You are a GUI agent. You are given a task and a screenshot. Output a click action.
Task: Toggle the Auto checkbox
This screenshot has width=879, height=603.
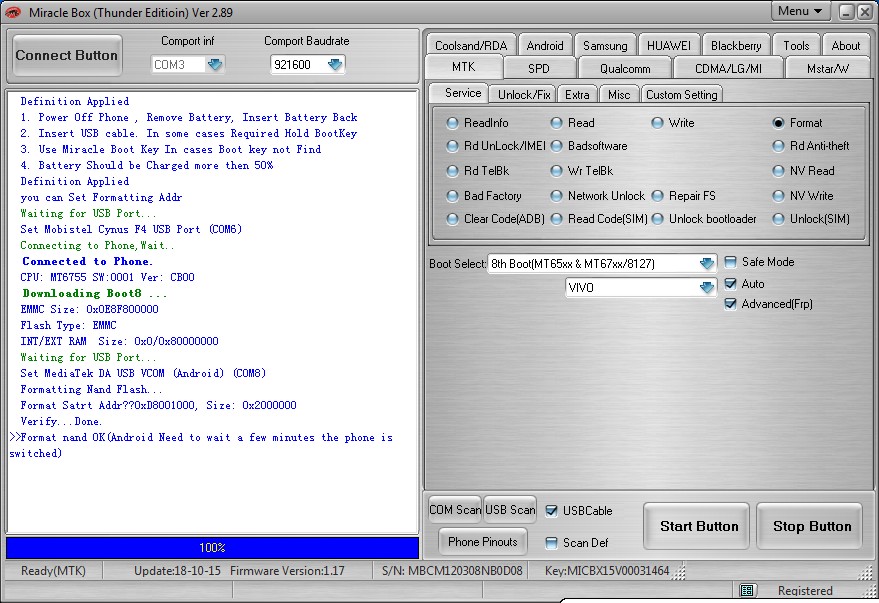730,284
